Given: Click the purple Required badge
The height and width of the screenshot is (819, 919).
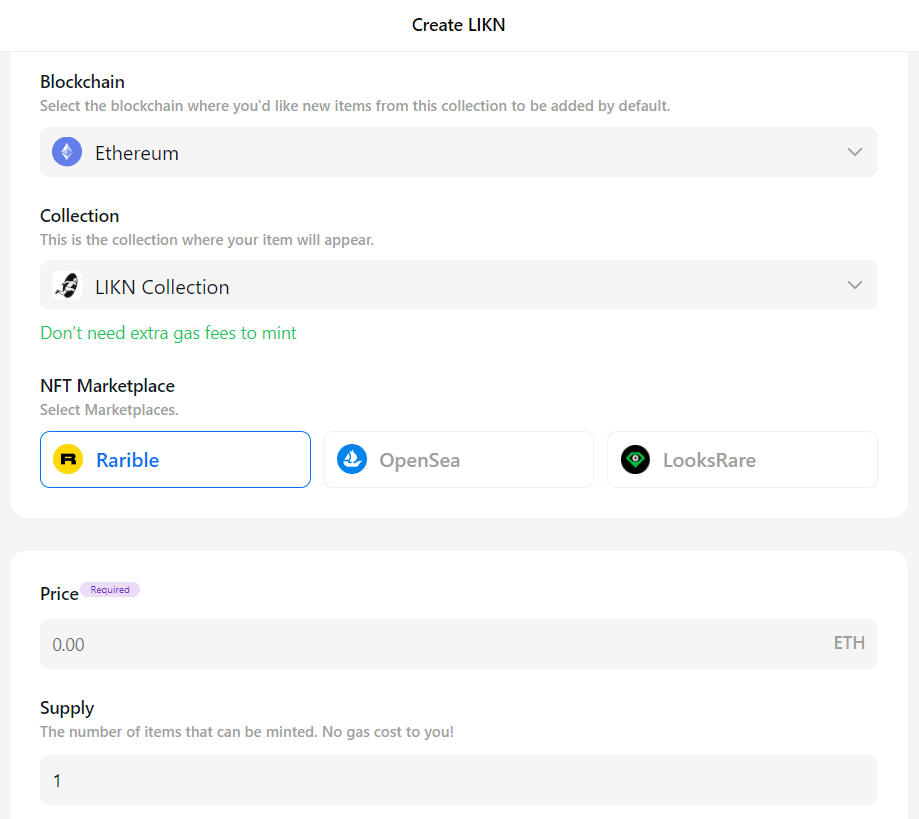Looking at the screenshot, I should coord(110,590).
